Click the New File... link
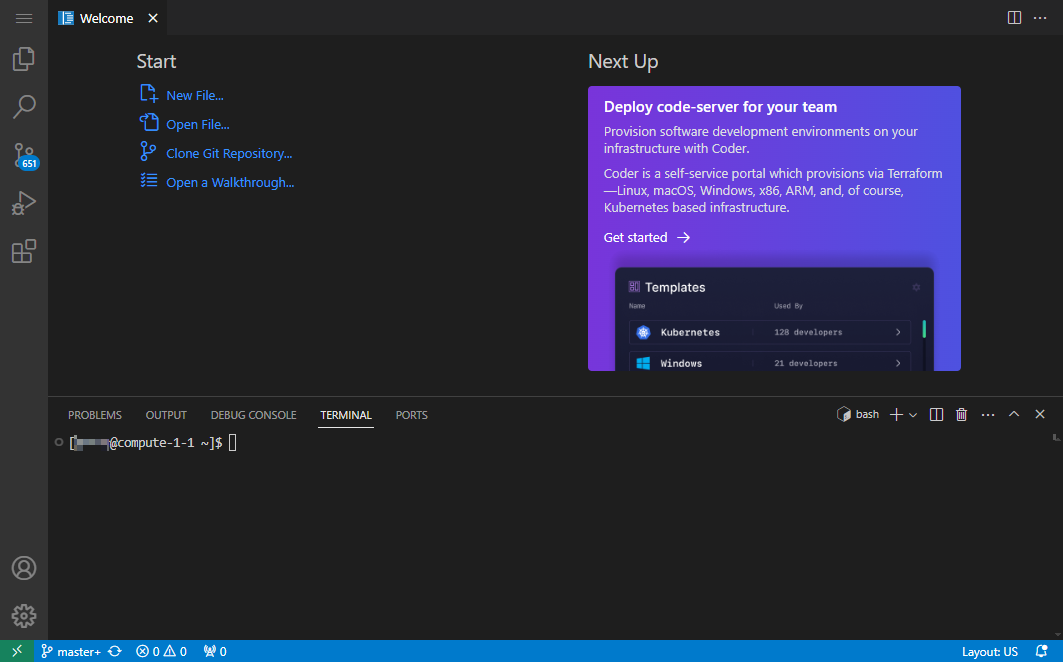Viewport: 1063px width, 662px height. point(195,96)
